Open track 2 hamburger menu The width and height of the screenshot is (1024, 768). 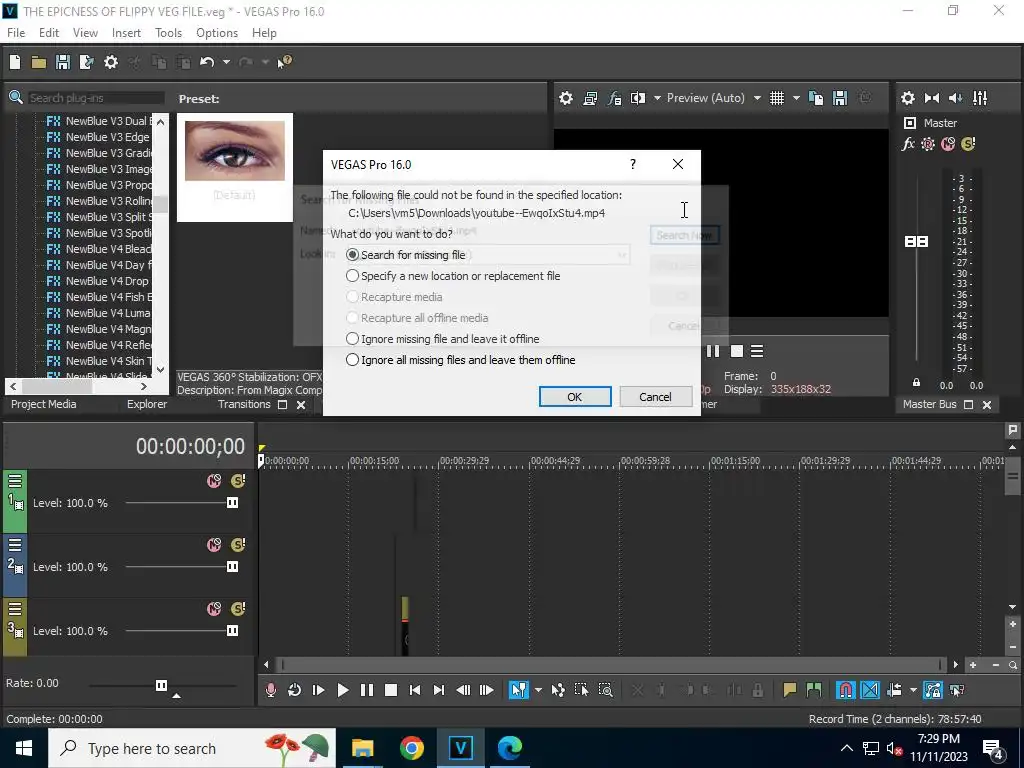tap(15, 545)
